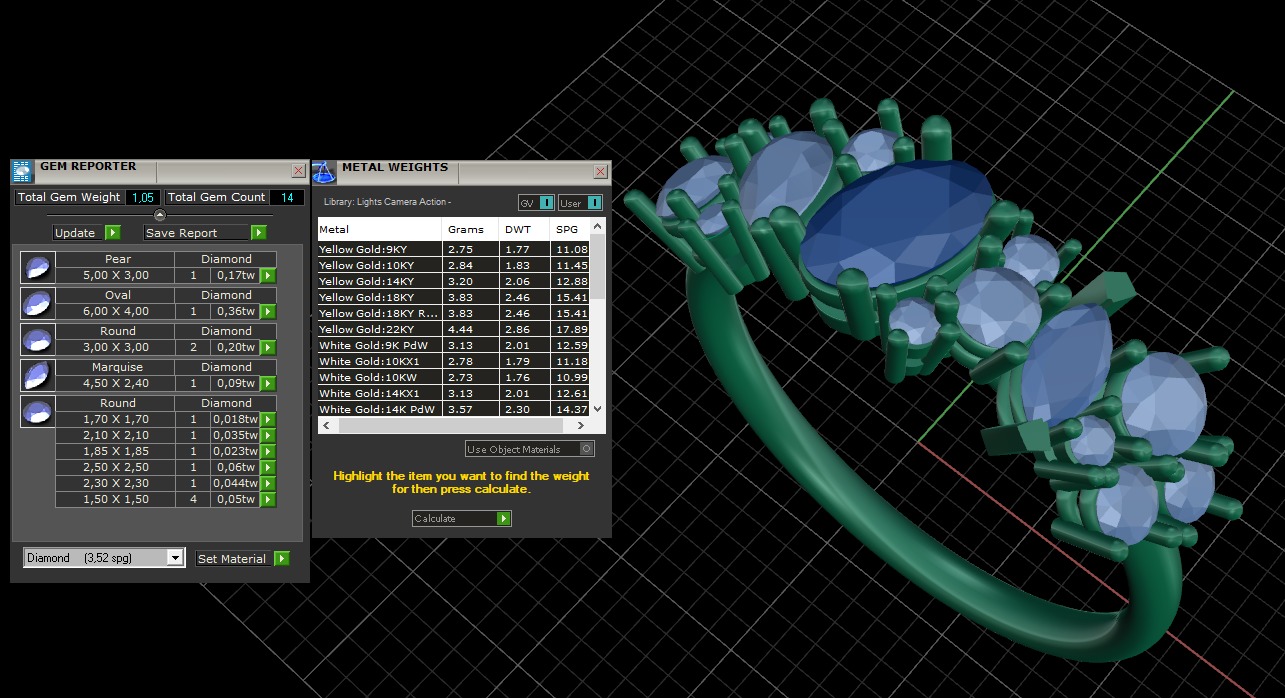The width and height of the screenshot is (1285, 698).
Task: Select the Total Gem Weight value field
Action: [x=143, y=197]
